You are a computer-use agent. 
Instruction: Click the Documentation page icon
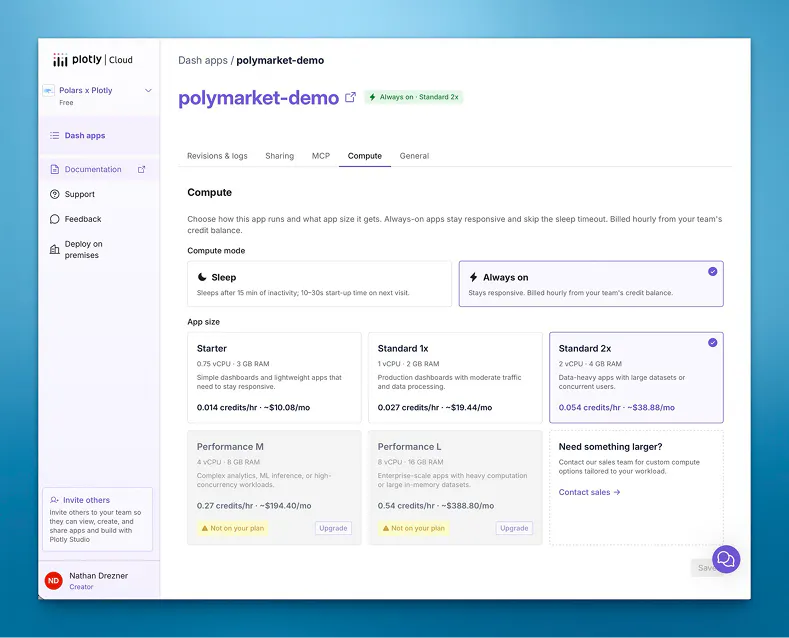pos(55,169)
